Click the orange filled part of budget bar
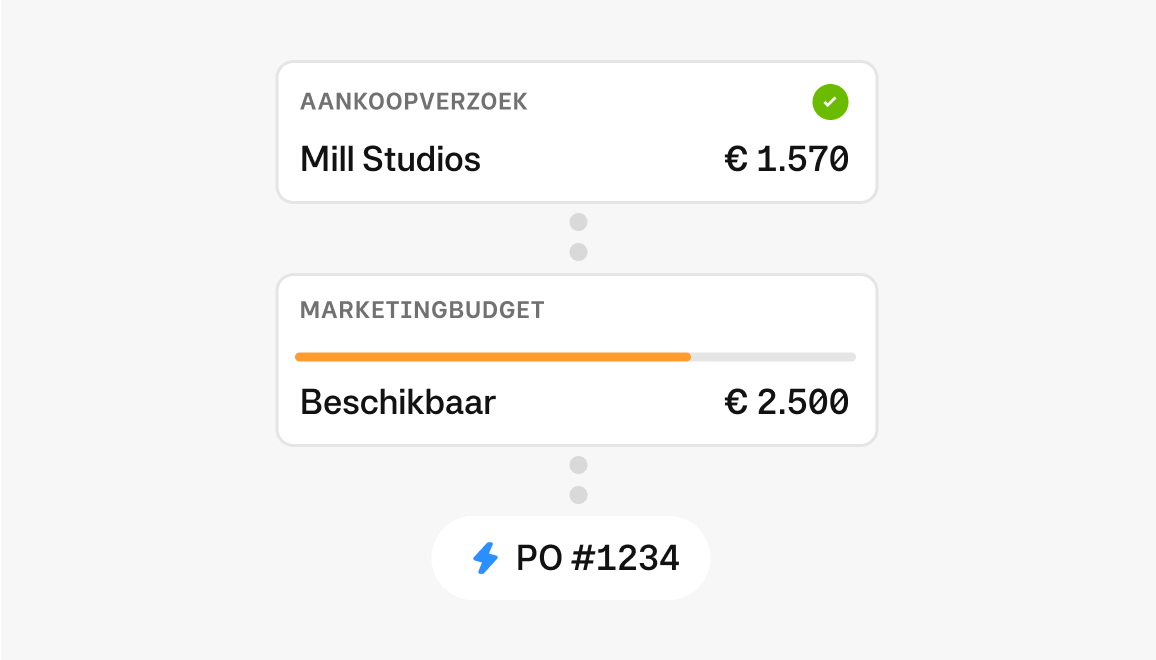The width and height of the screenshot is (1156, 660). (492, 356)
